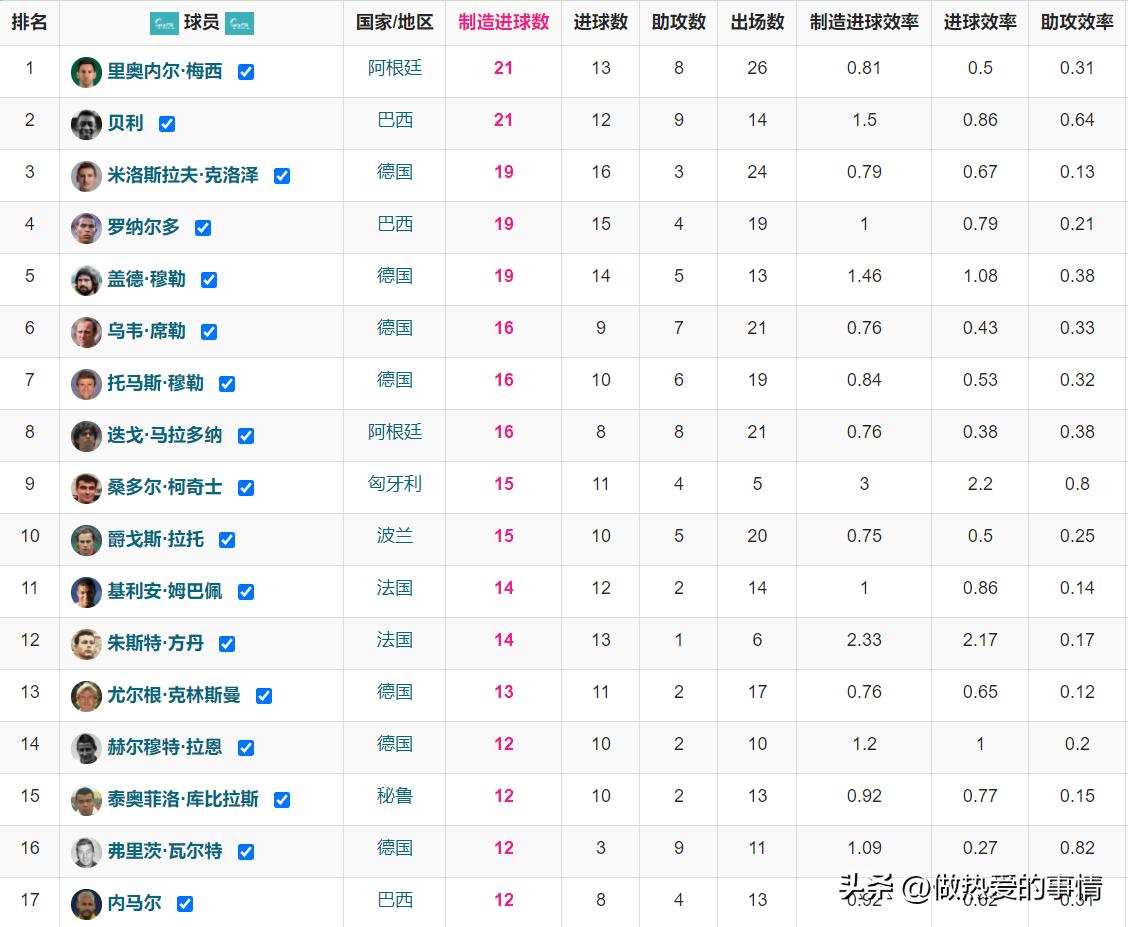Click the 制造进球数 sorted column header
1128x927 pixels.
click(x=503, y=22)
